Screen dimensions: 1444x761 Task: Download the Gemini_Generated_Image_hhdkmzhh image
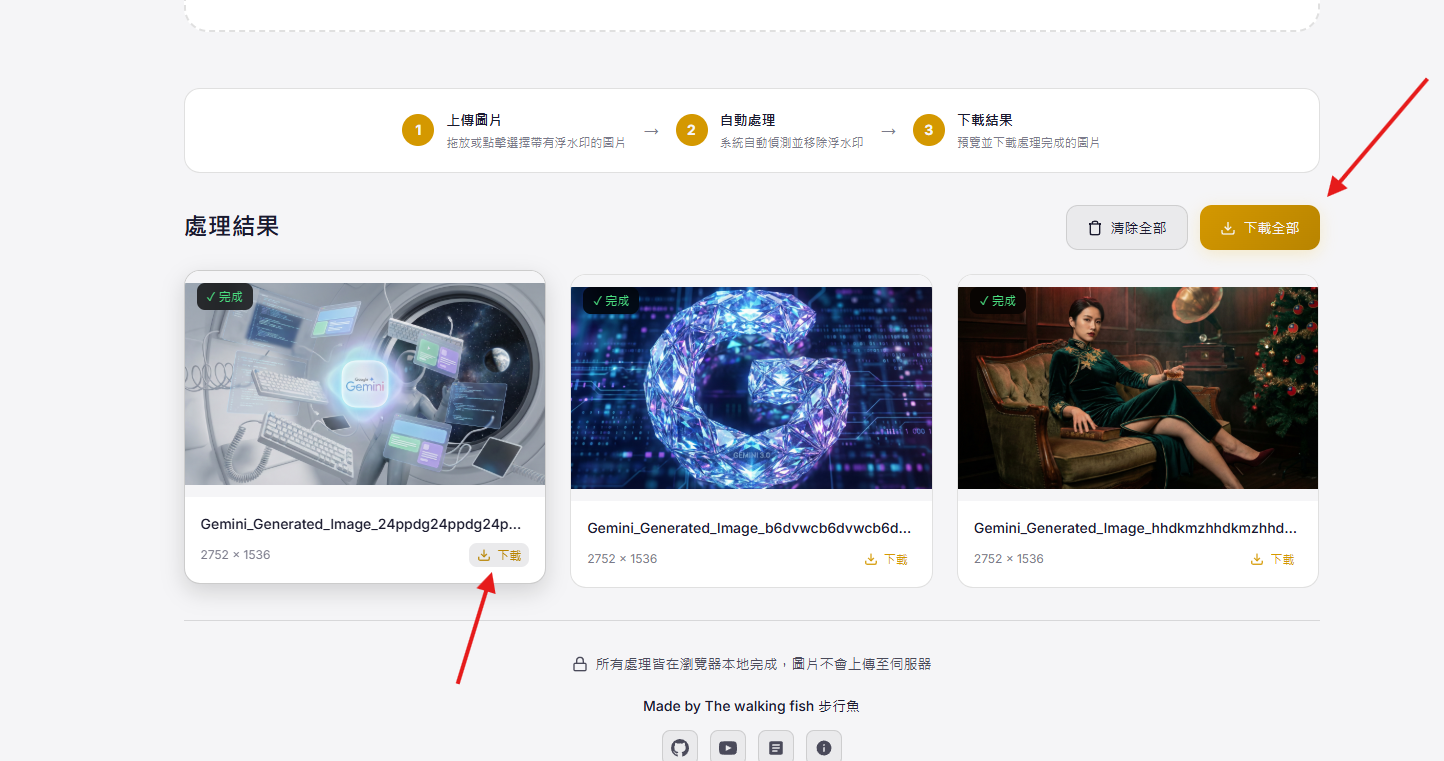tap(1272, 559)
